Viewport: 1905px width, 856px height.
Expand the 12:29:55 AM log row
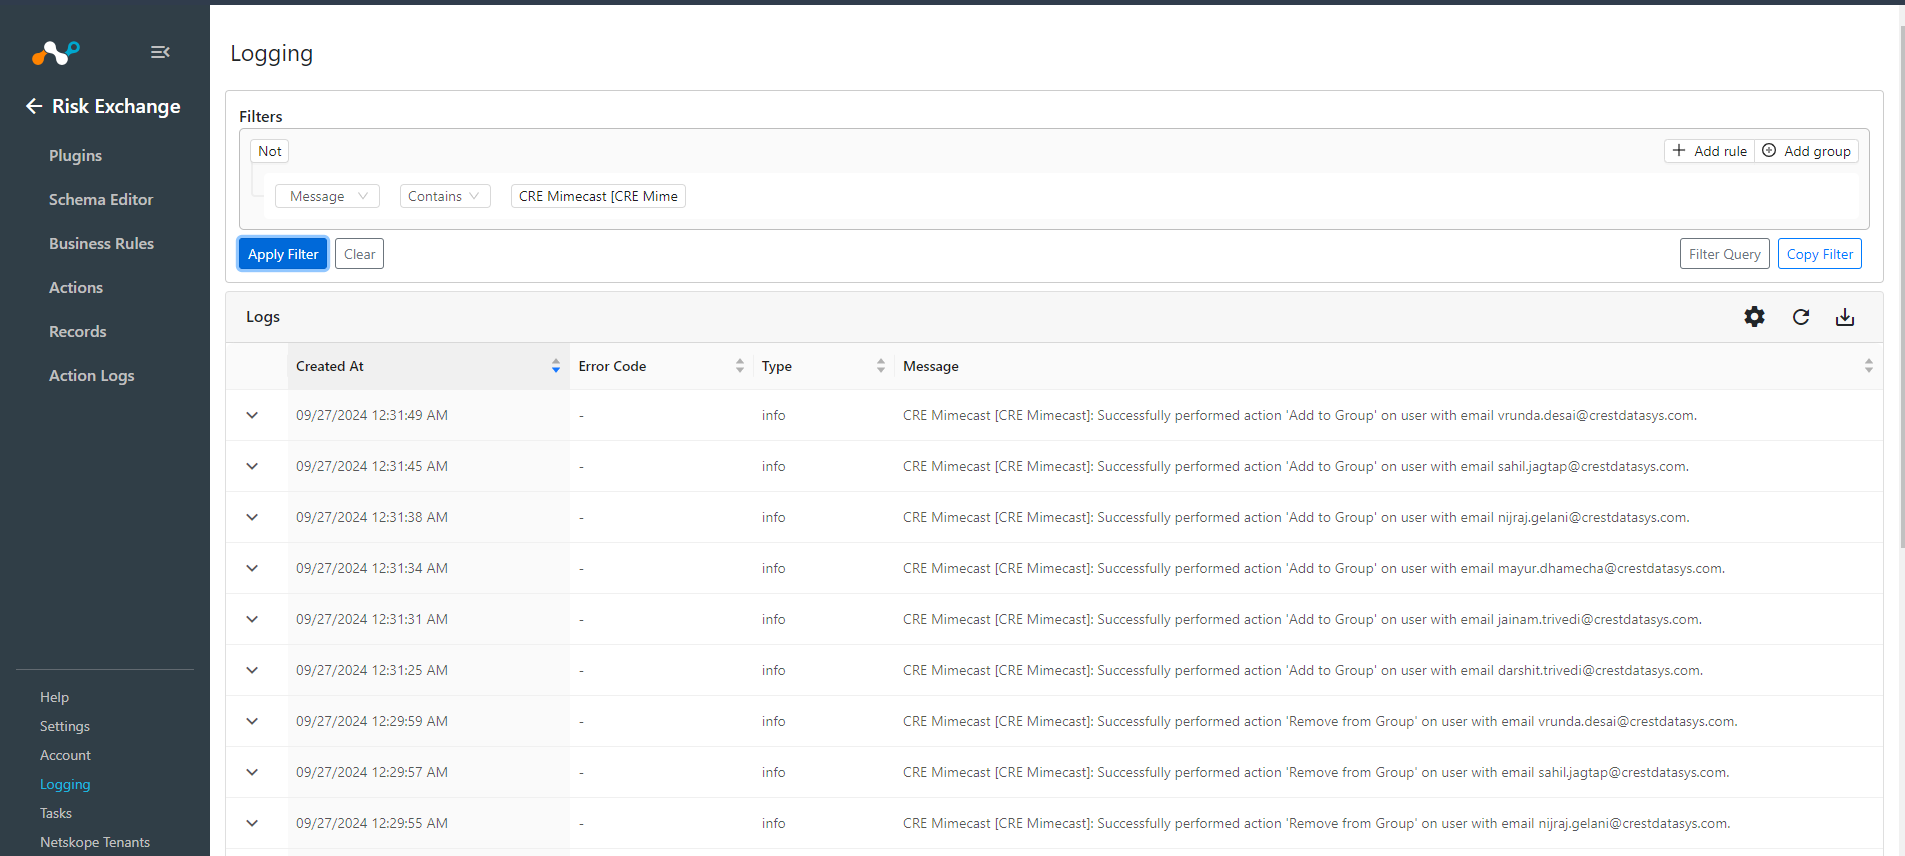(x=252, y=823)
